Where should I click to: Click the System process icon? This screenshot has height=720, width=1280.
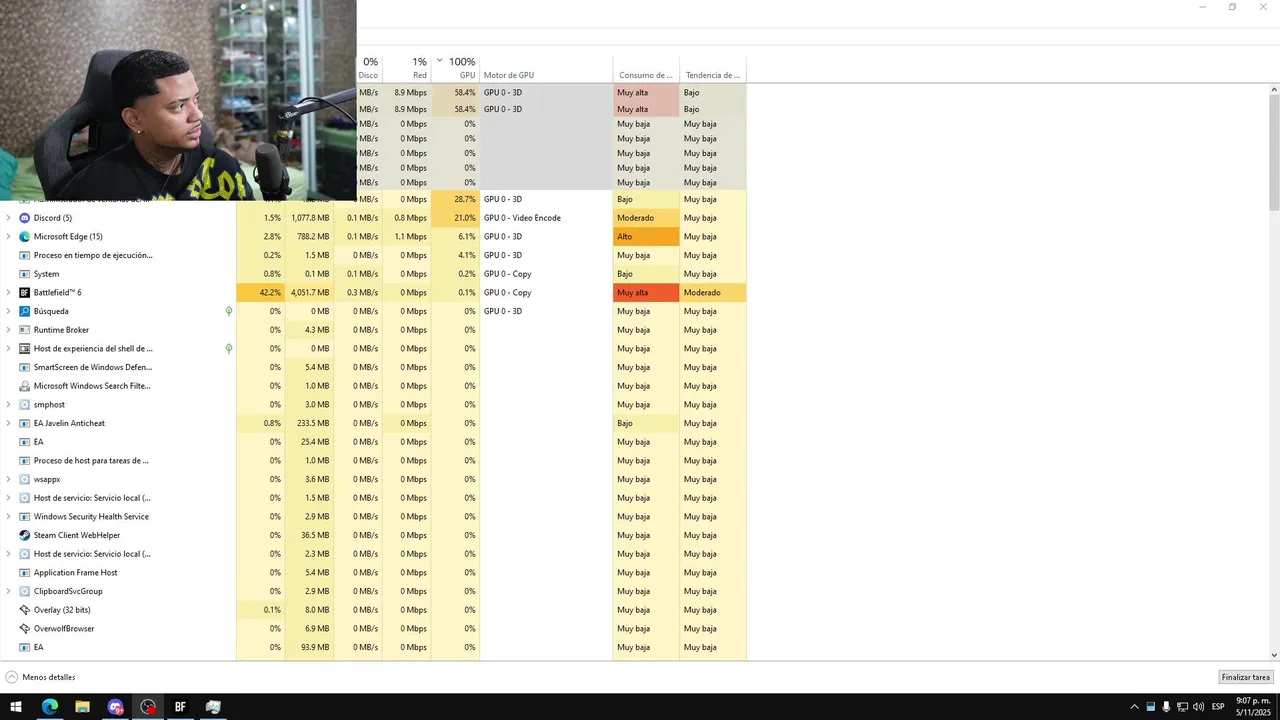pos(25,274)
